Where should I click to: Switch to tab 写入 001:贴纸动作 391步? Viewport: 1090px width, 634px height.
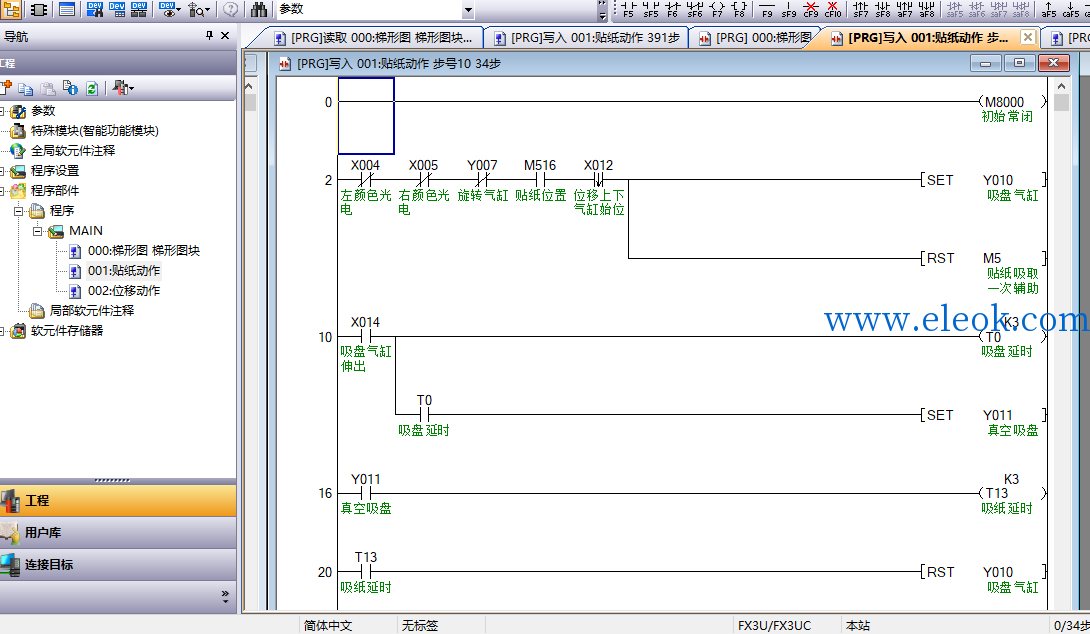587,38
